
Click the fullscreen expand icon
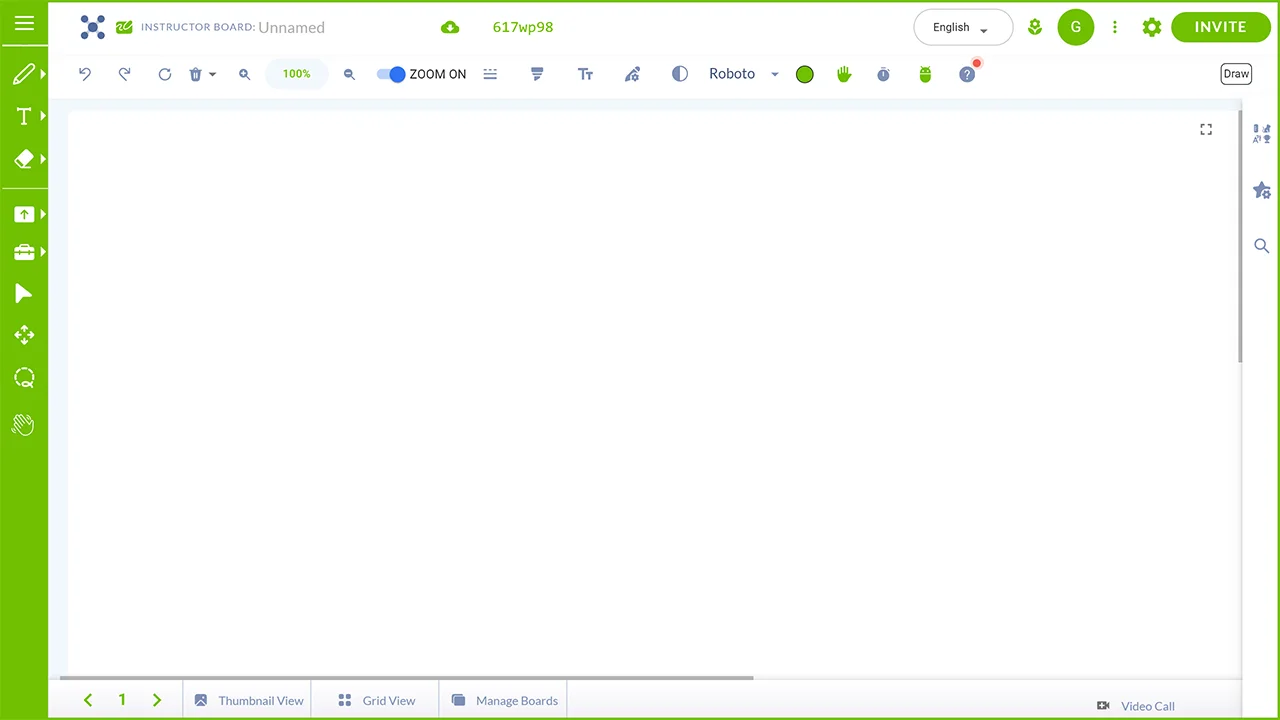tap(1206, 129)
